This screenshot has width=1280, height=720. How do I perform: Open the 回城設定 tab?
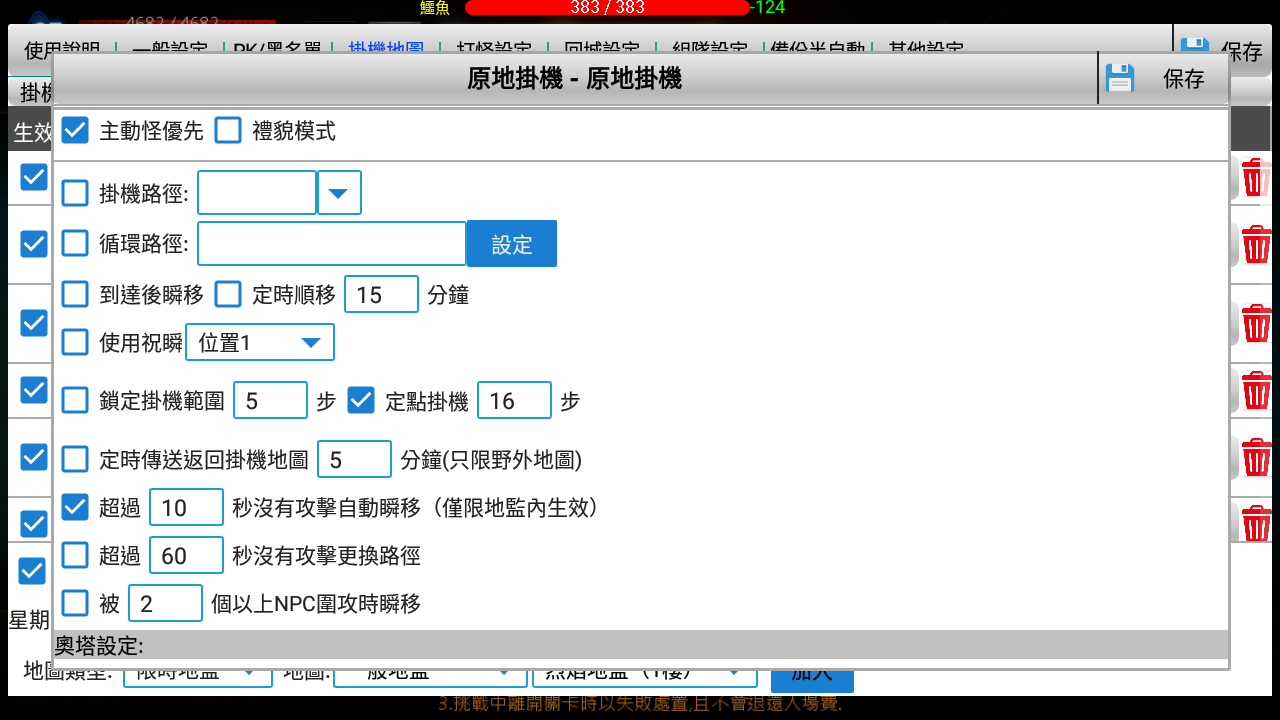[602, 46]
